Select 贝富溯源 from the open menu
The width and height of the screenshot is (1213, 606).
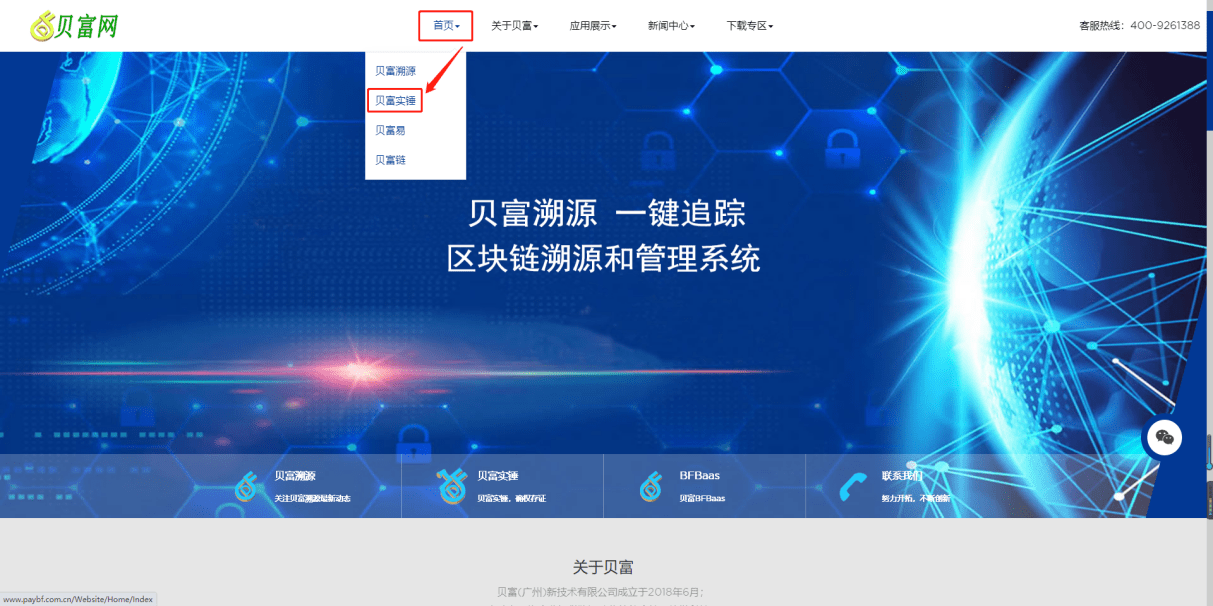pyautogui.click(x=395, y=71)
